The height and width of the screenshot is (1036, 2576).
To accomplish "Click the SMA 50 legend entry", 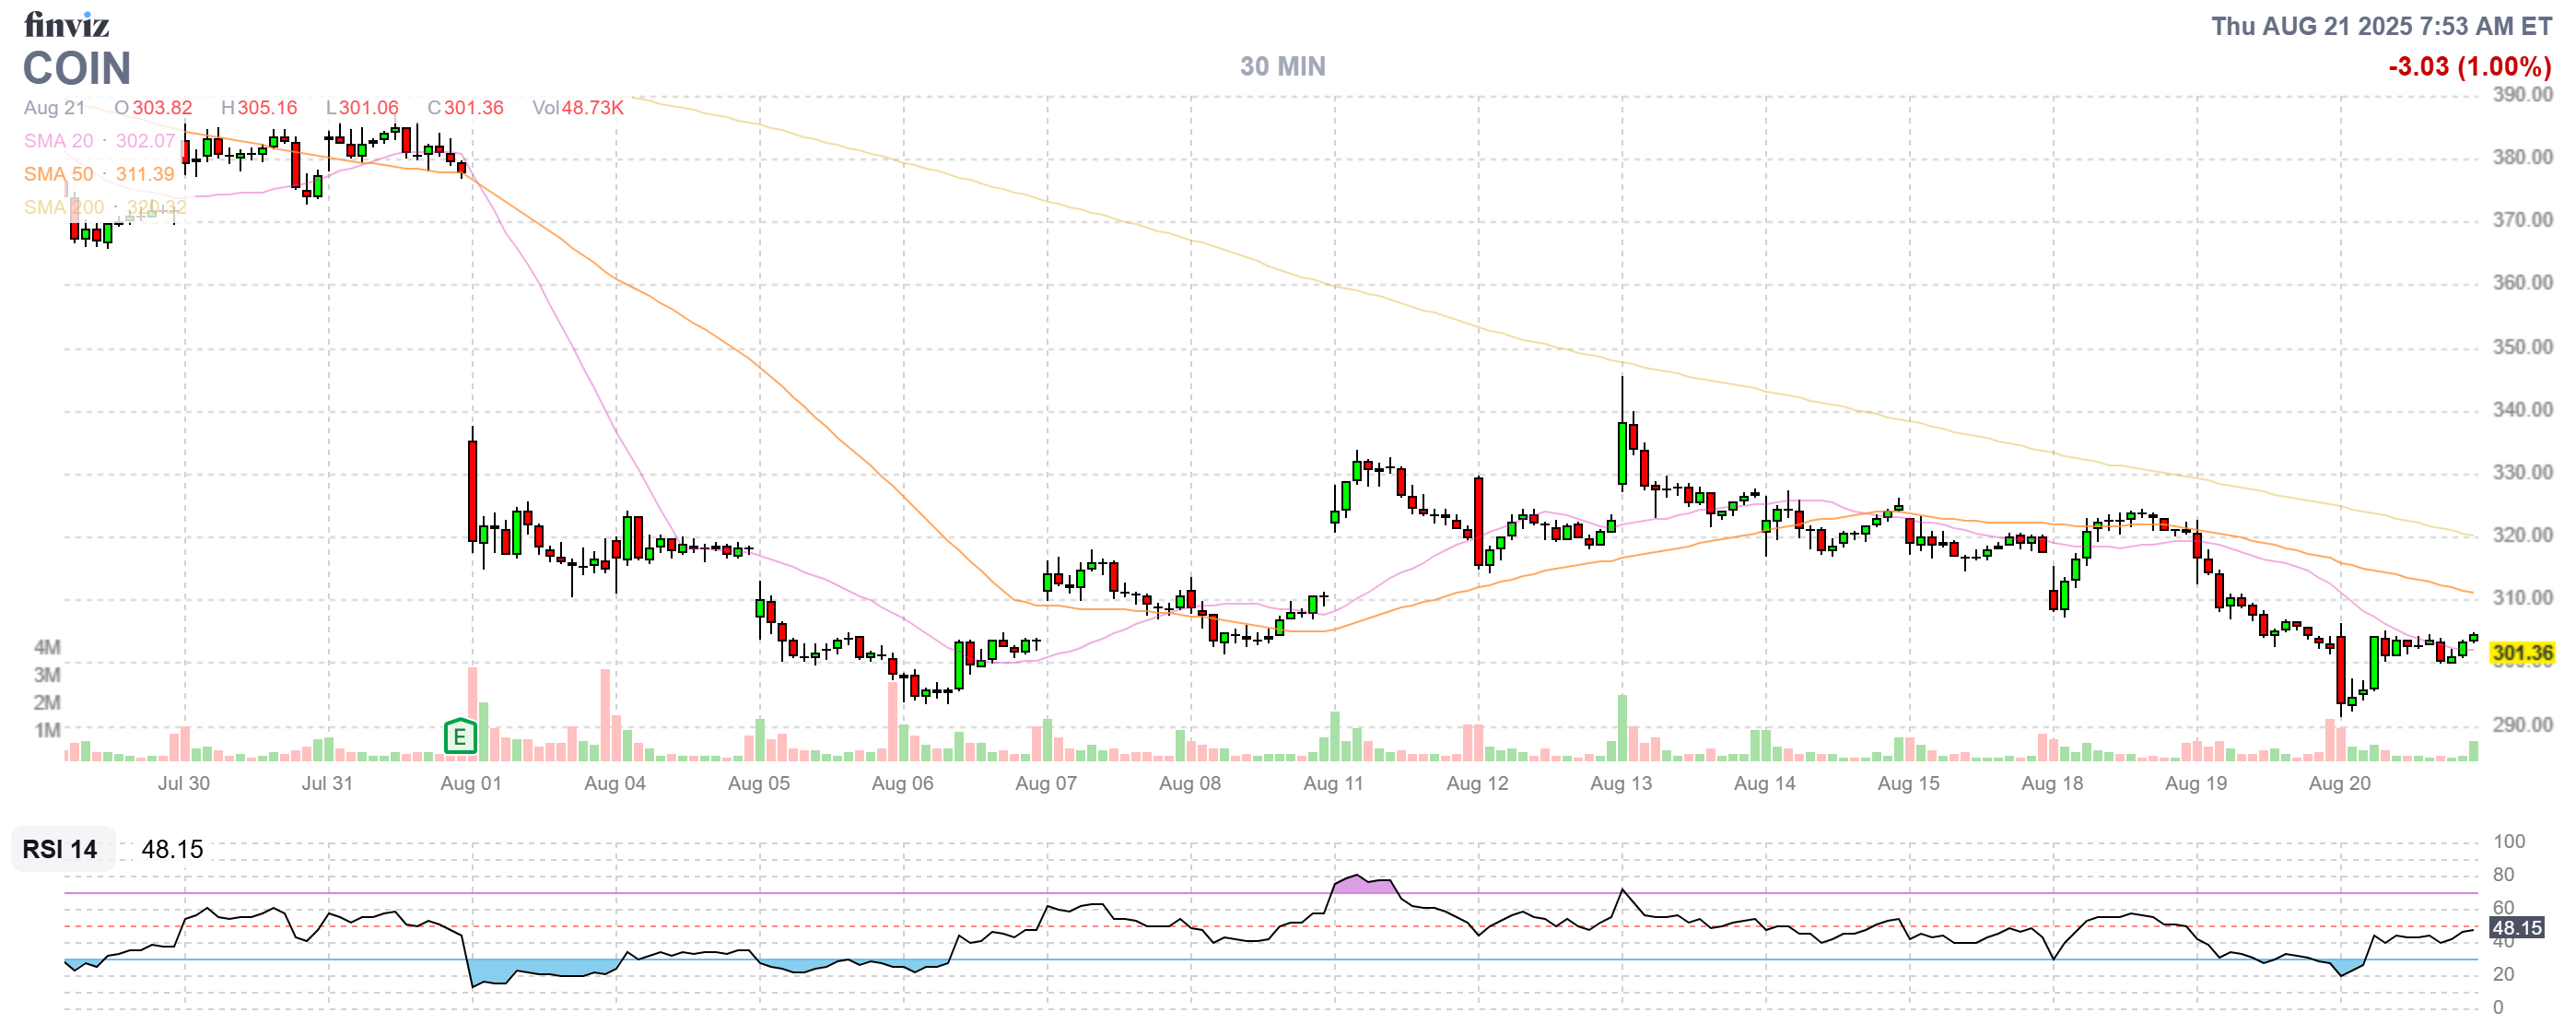I will (58, 174).
